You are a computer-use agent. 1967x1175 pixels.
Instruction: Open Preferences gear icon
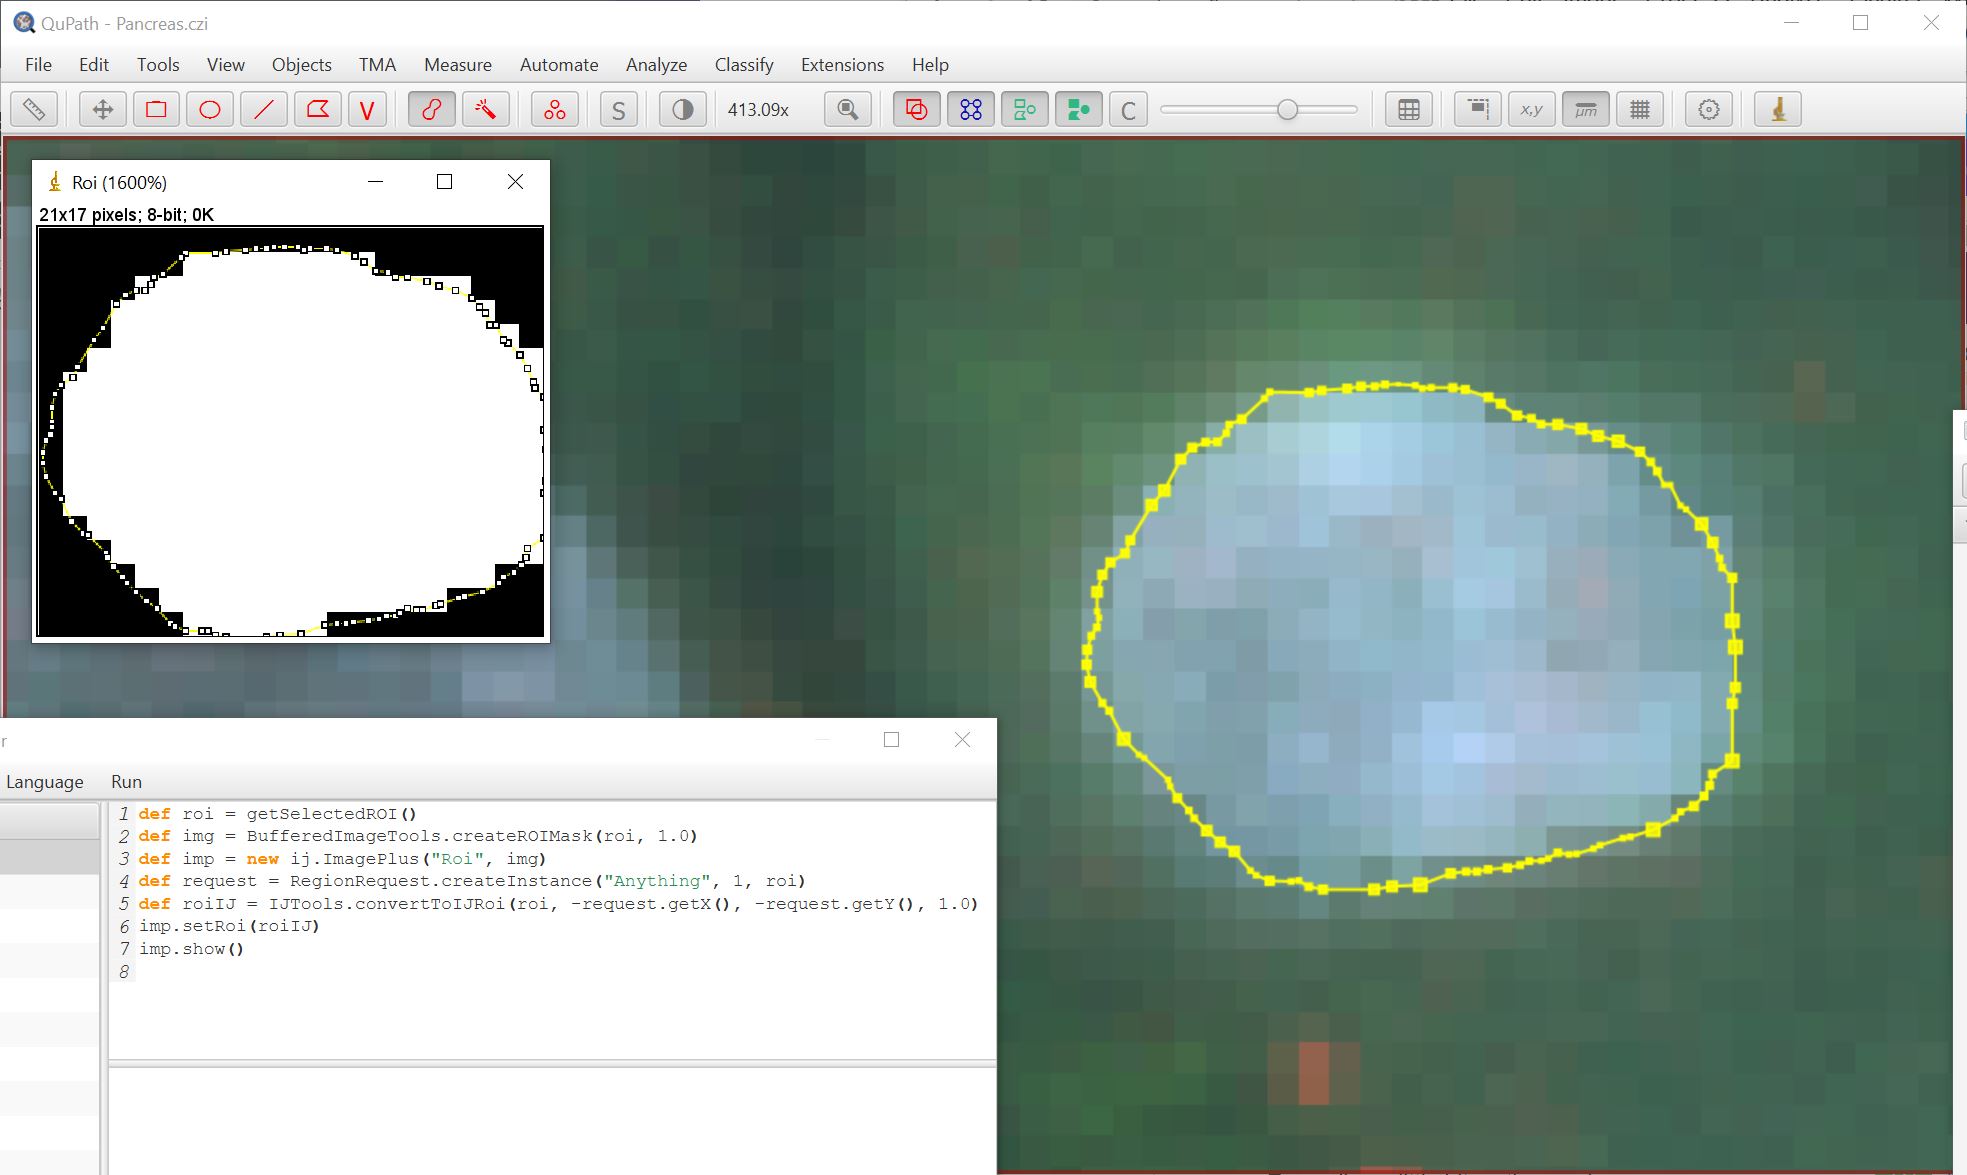(x=1709, y=109)
